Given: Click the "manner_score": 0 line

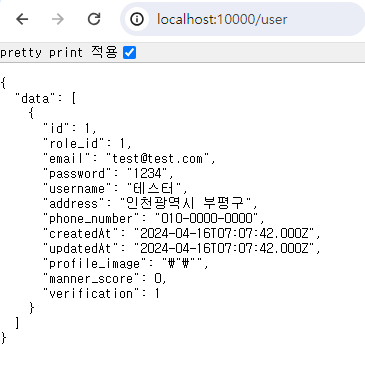Looking at the screenshot, I should point(104,278).
